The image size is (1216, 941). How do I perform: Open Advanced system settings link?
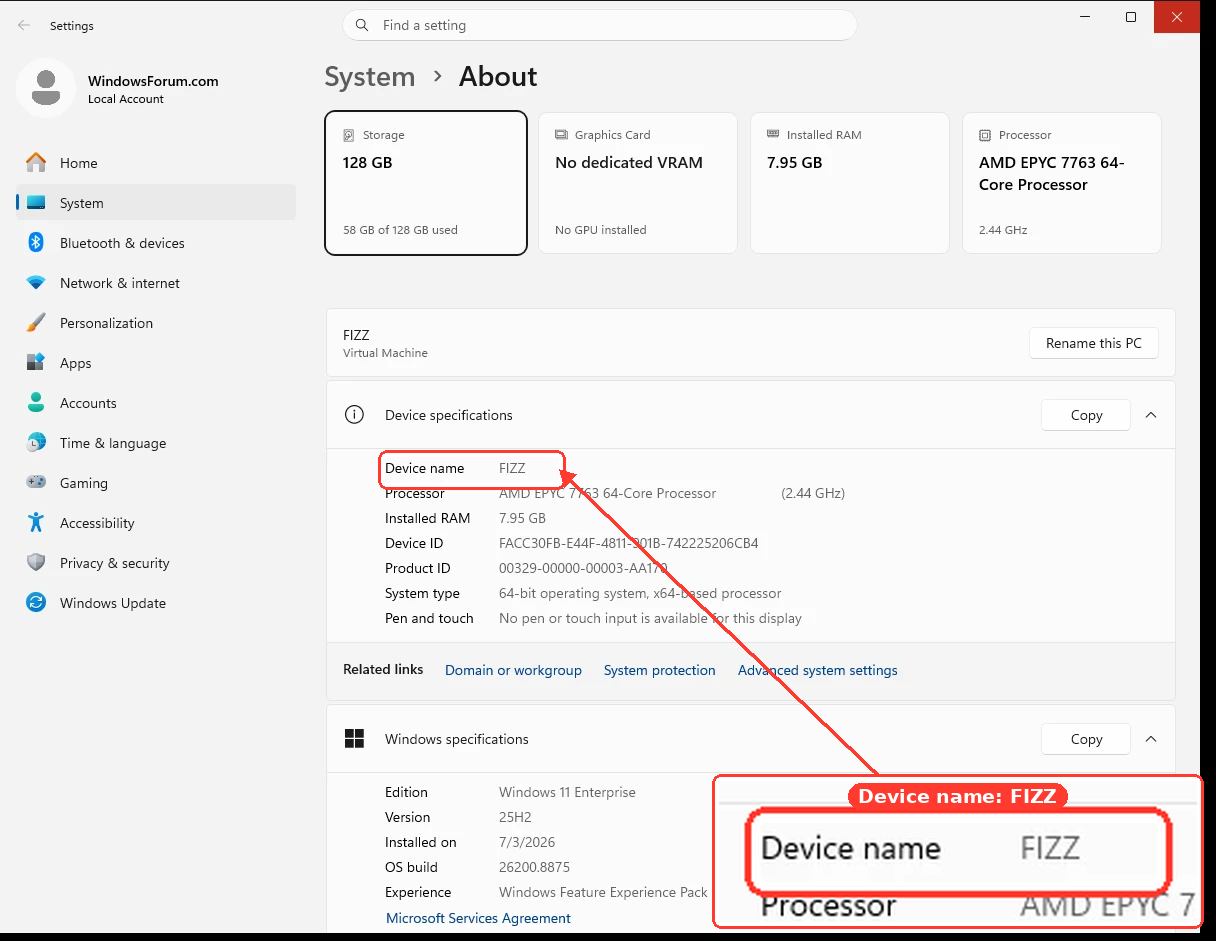point(818,670)
